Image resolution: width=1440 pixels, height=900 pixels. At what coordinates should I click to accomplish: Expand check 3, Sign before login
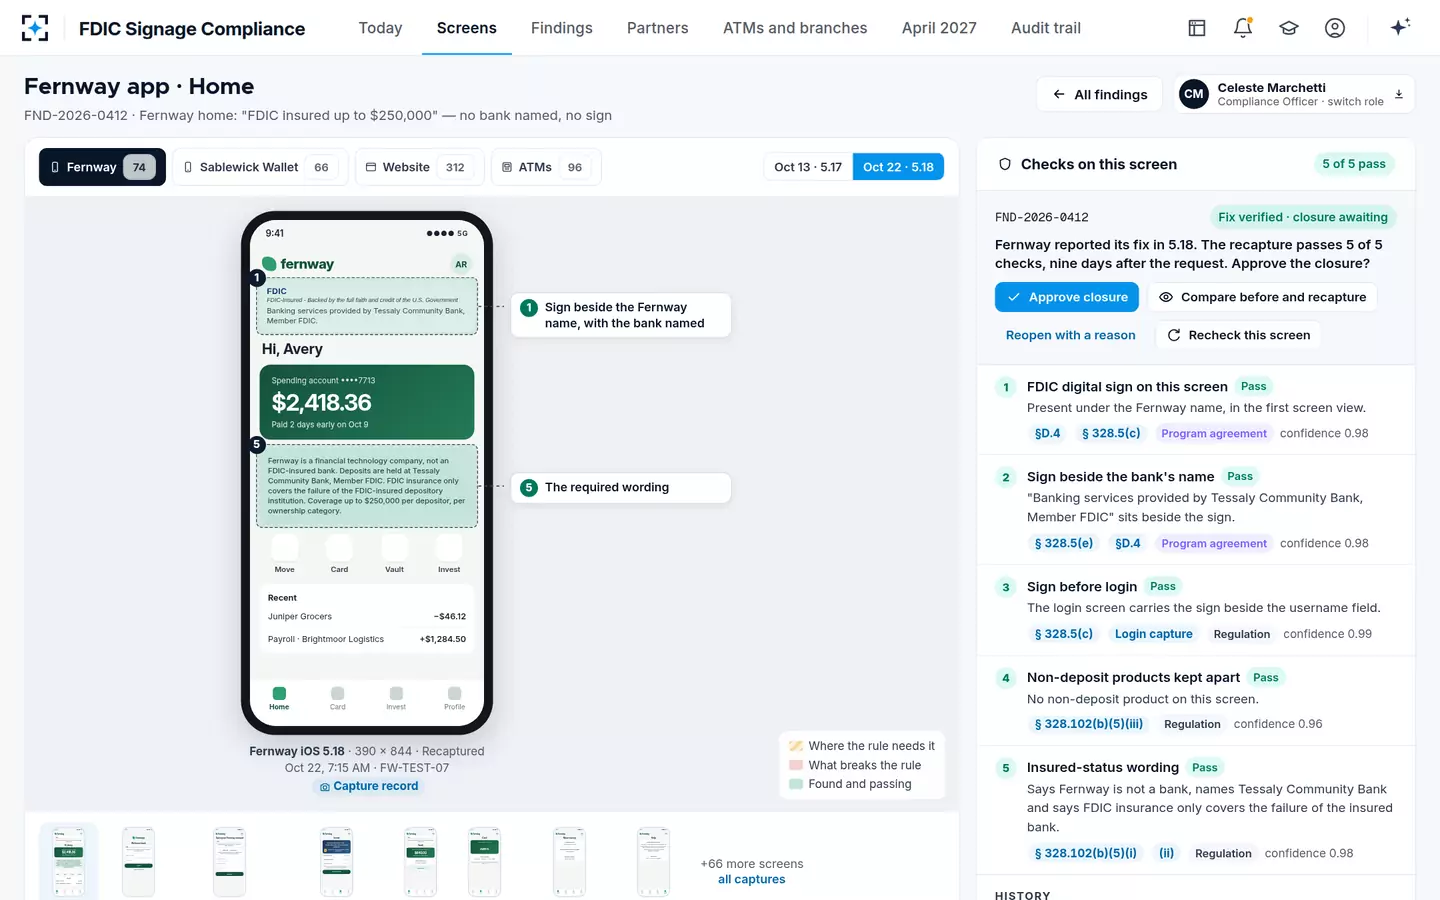1196,610
